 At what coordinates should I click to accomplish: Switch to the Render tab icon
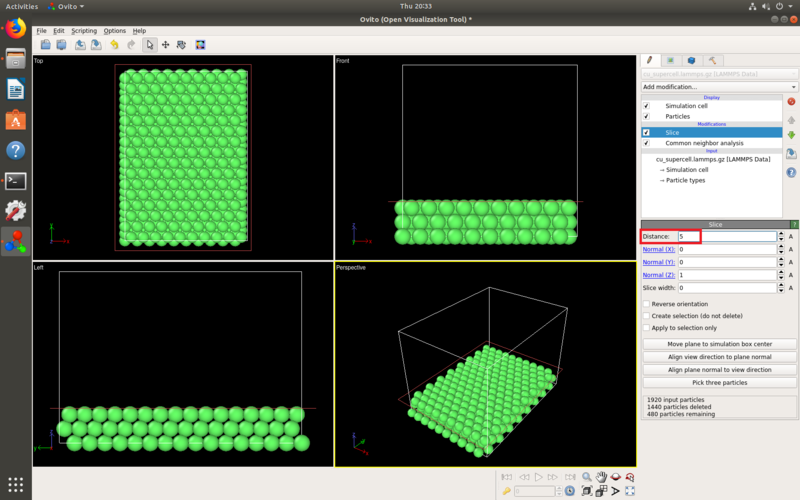click(670, 61)
